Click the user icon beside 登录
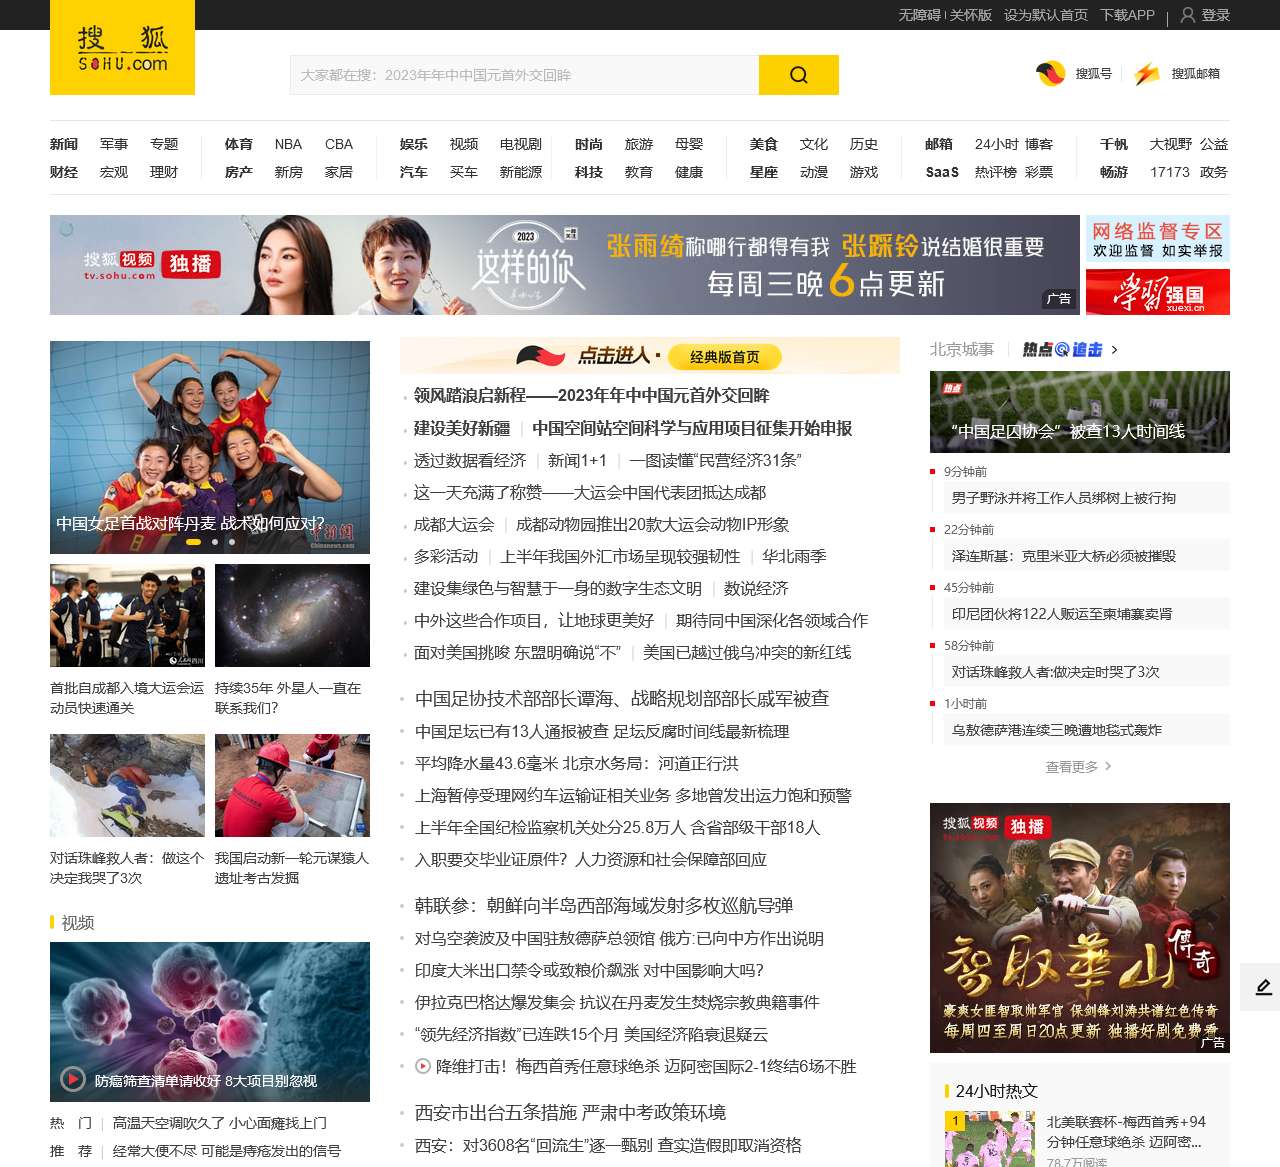This screenshot has height=1167, width=1280. pyautogui.click(x=1187, y=15)
